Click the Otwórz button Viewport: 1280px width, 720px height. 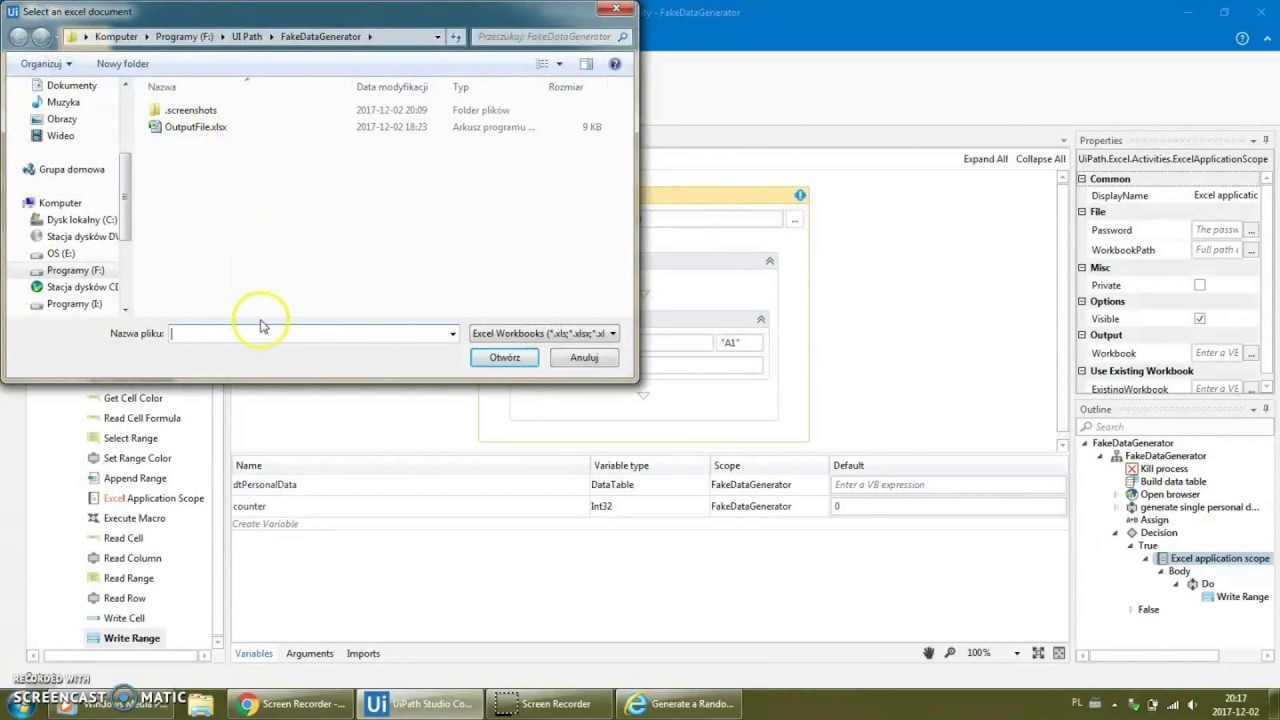(505, 357)
